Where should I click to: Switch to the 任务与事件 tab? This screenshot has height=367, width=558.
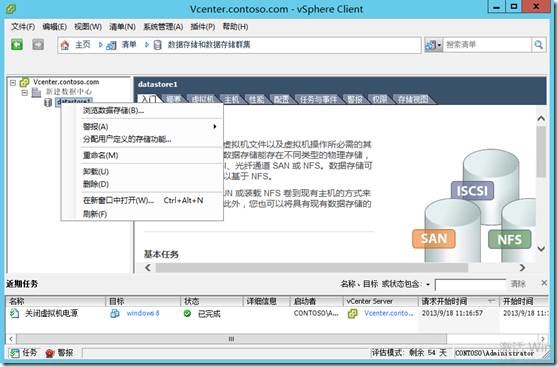[318, 99]
